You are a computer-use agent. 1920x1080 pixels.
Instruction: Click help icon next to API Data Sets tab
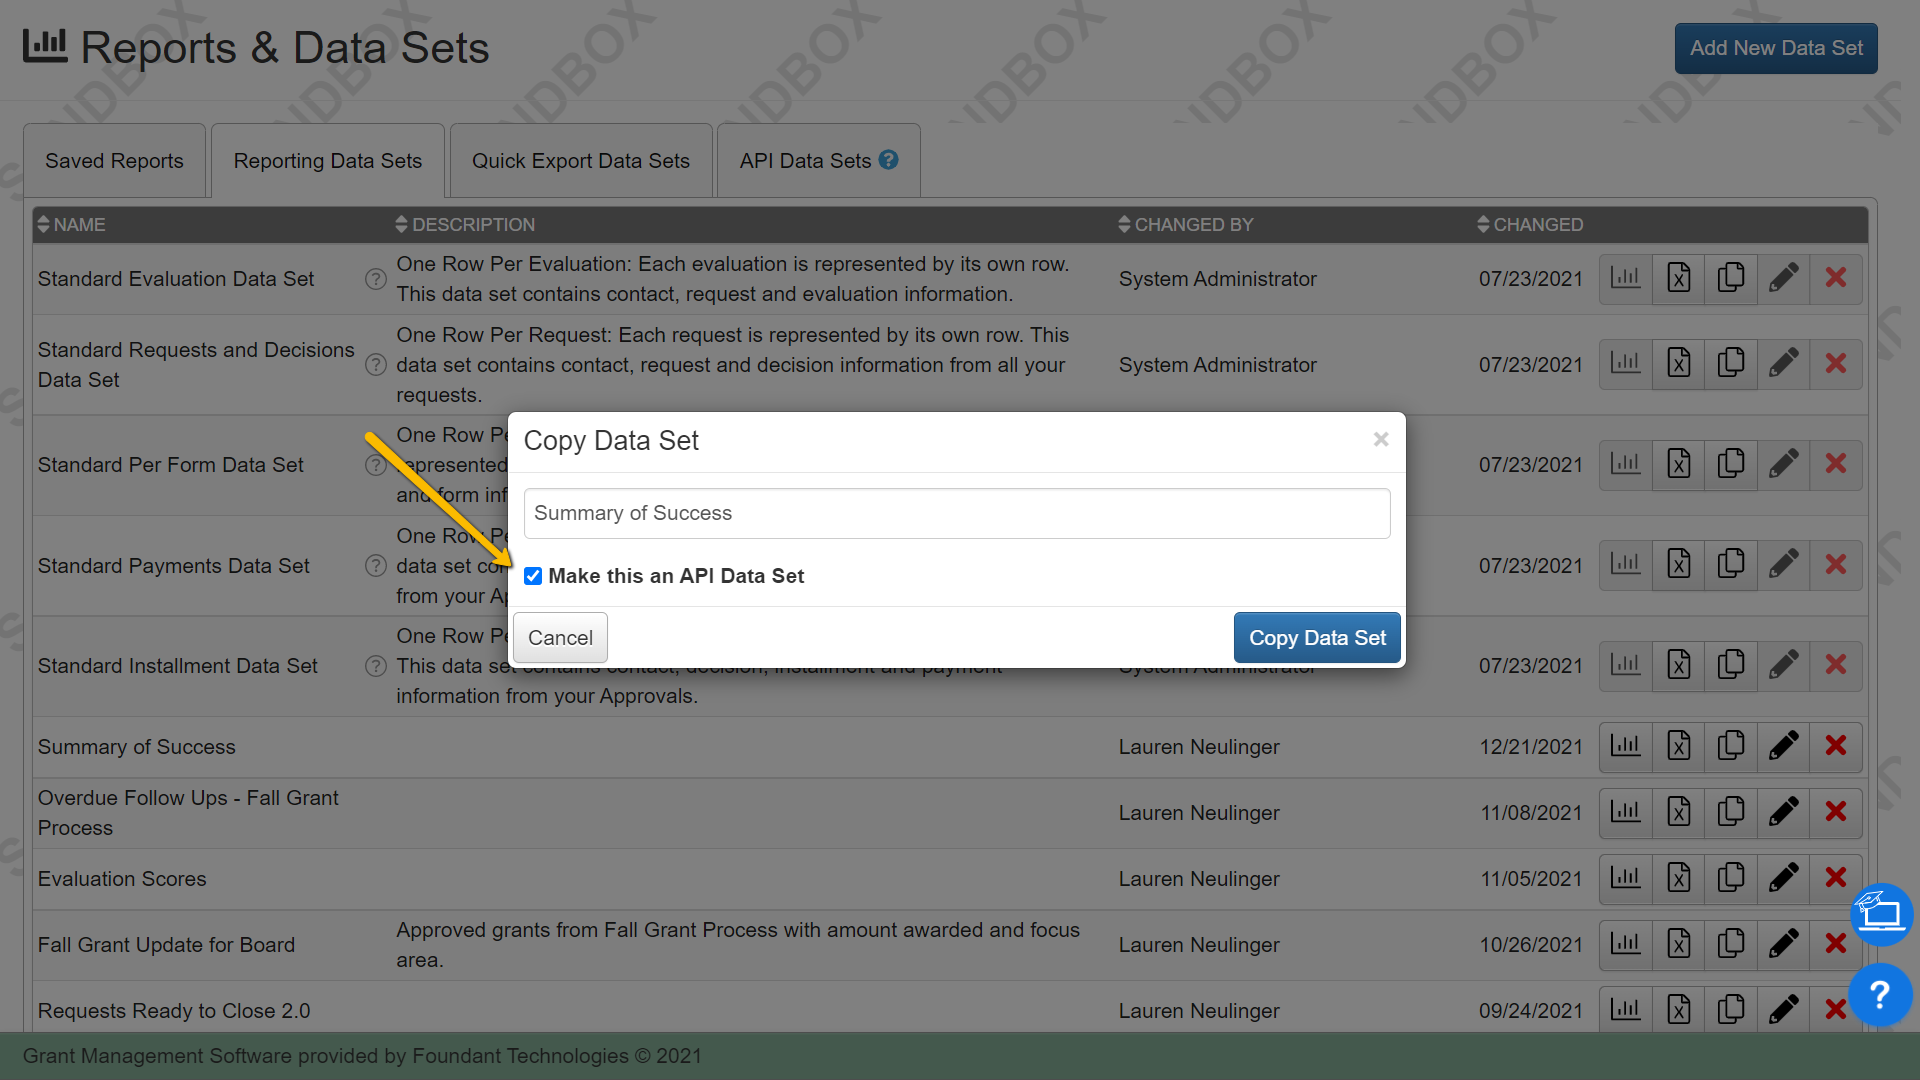(x=888, y=160)
